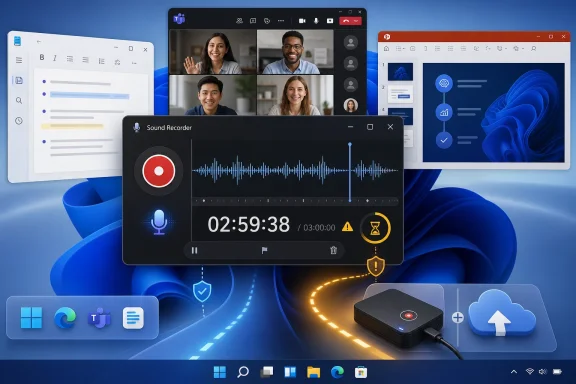Open the chat icon in Teams toolbar
The height and width of the screenshot is (384, 576).
click(x=253, y=21)
